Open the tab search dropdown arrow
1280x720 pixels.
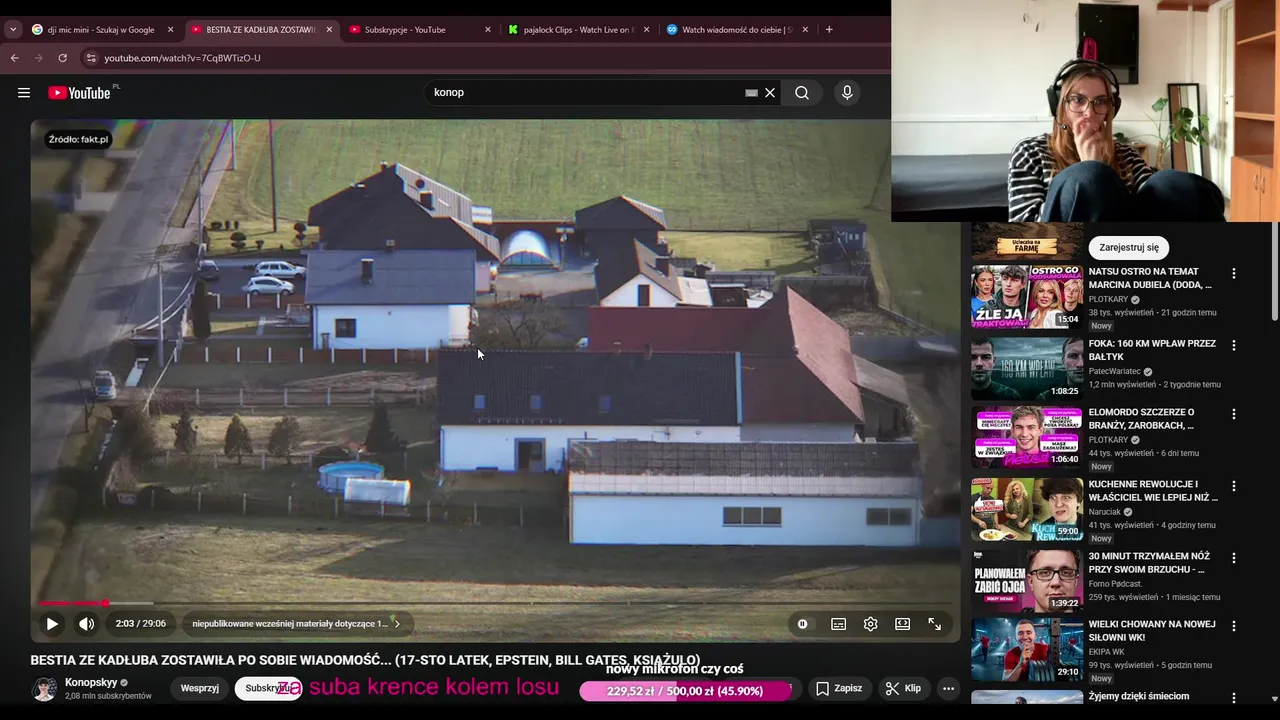tap(13, 30)
